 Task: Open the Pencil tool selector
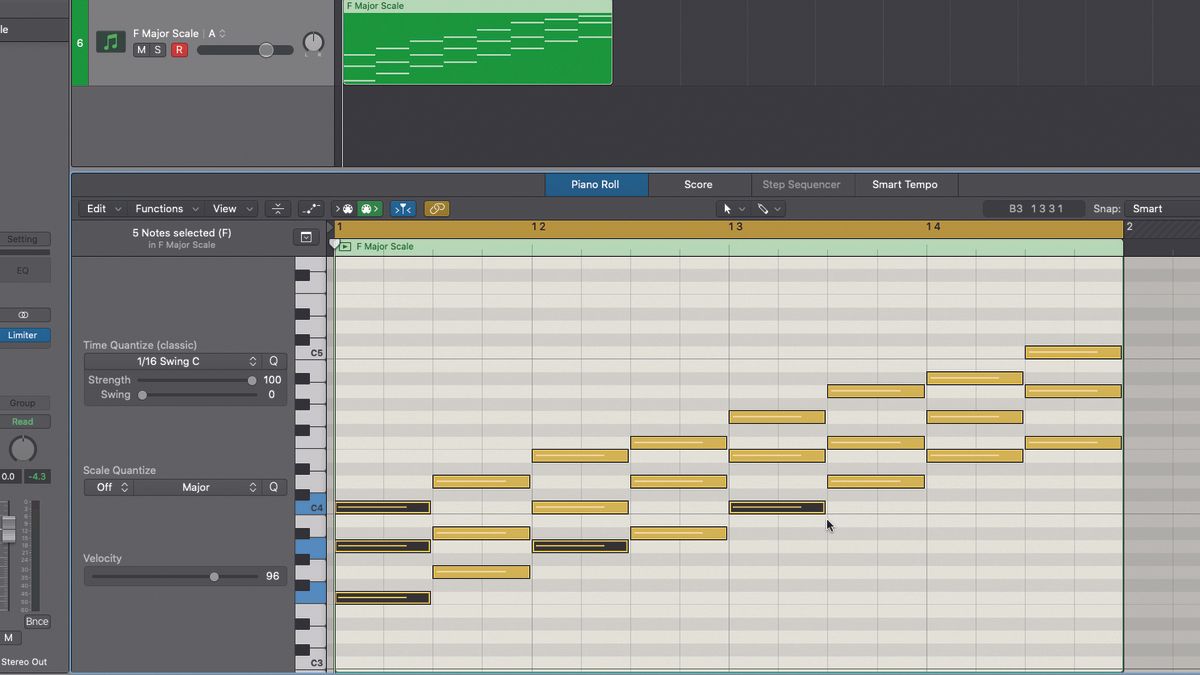(769, 208)
